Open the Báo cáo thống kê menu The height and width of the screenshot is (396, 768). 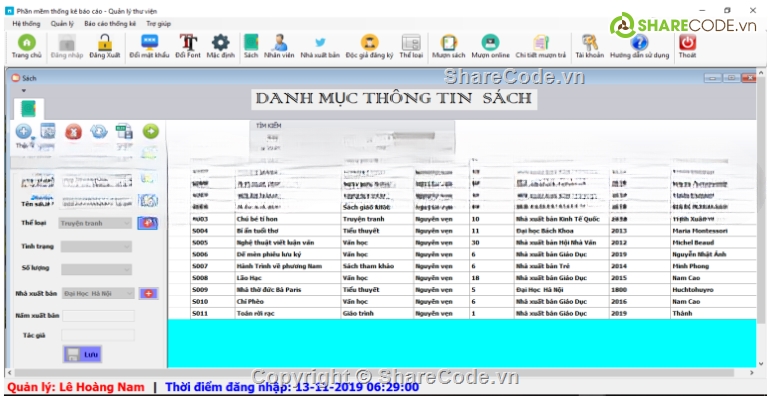pyautogui.click(x=110, y=24)
